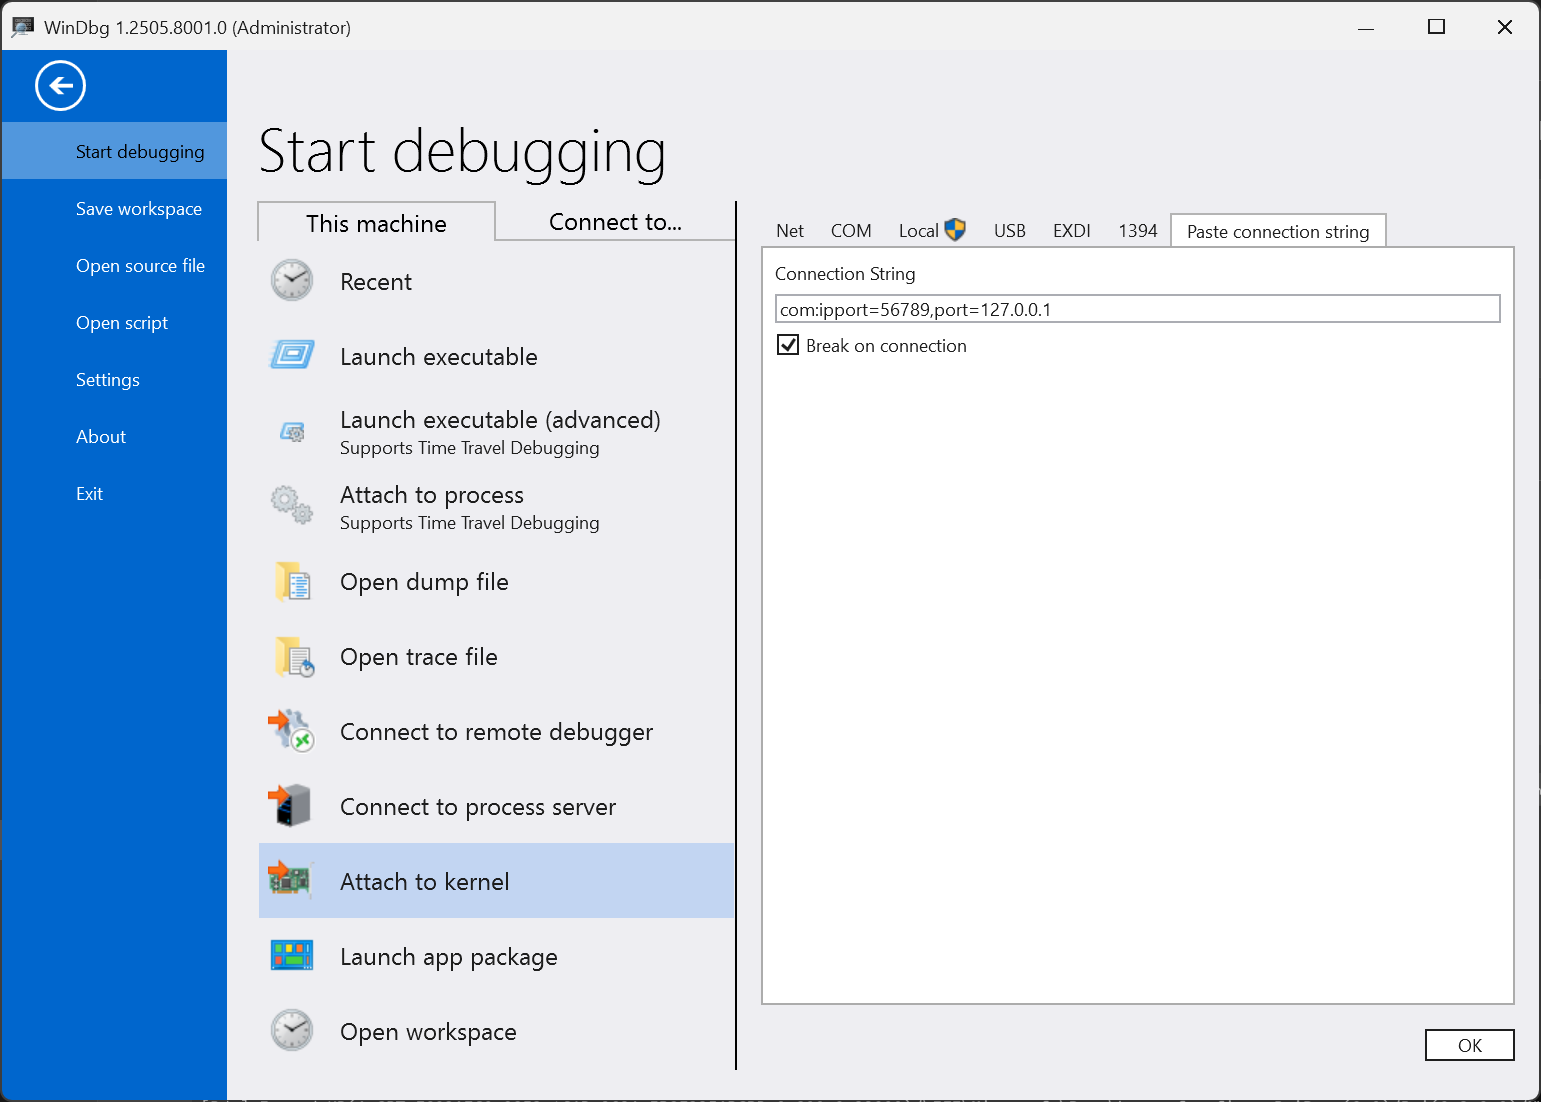Click the Launch executable window icon

pyautogui.click(x=292, y=355)
